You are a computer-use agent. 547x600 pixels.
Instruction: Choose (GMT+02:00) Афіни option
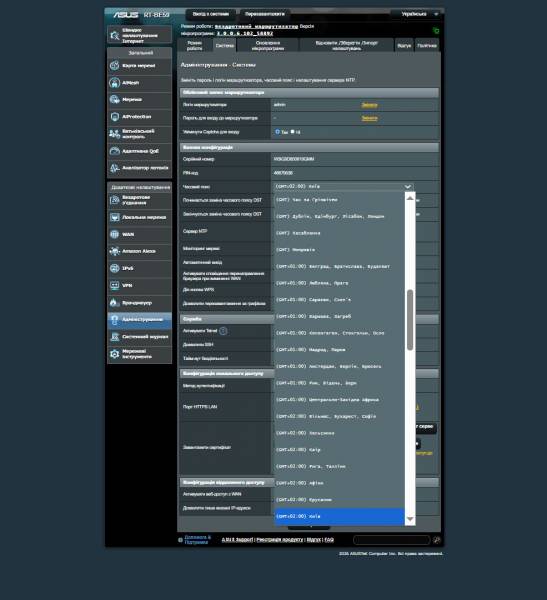(339, 483)
